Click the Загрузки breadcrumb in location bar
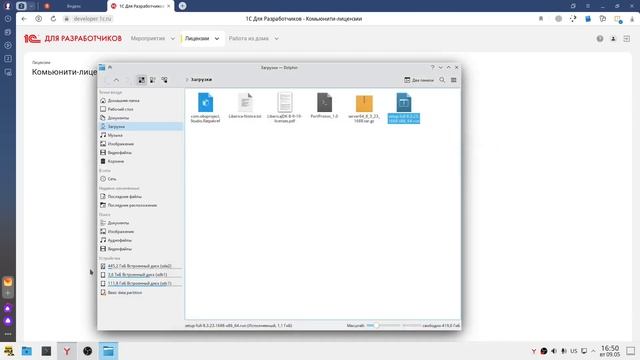 (201, 80)
